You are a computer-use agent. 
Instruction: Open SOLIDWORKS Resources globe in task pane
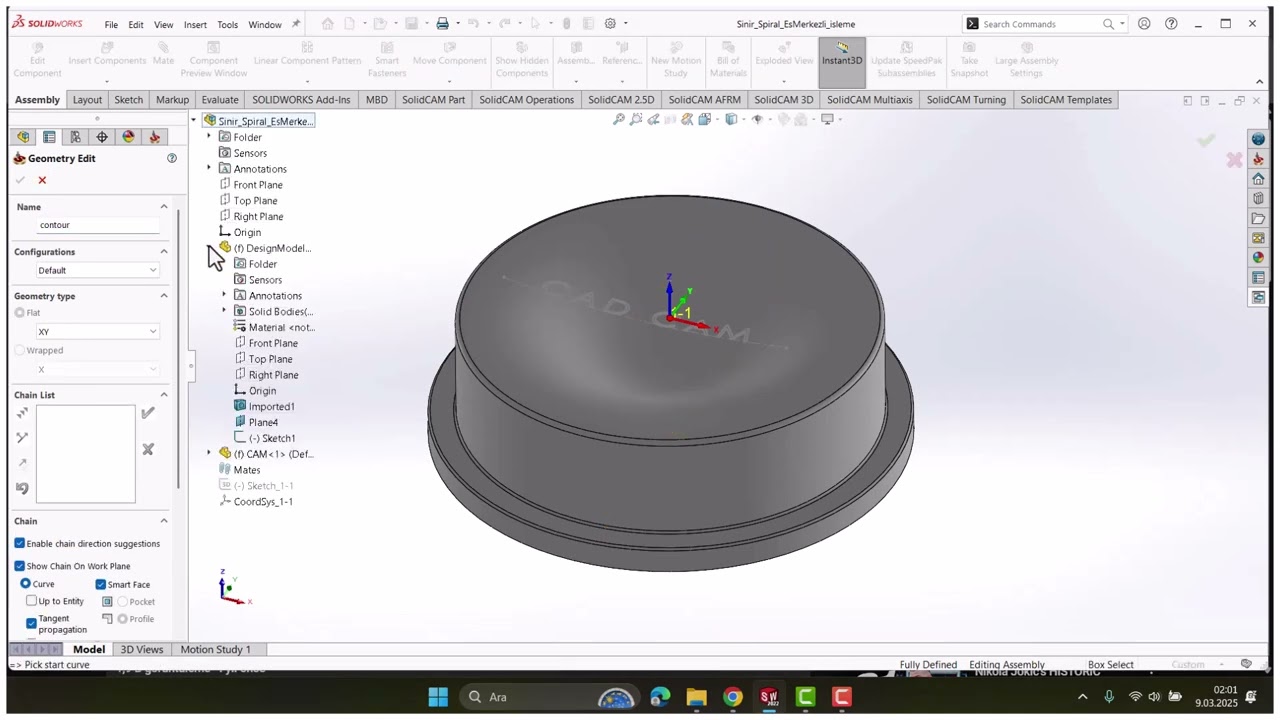(x=1258, y=139)
